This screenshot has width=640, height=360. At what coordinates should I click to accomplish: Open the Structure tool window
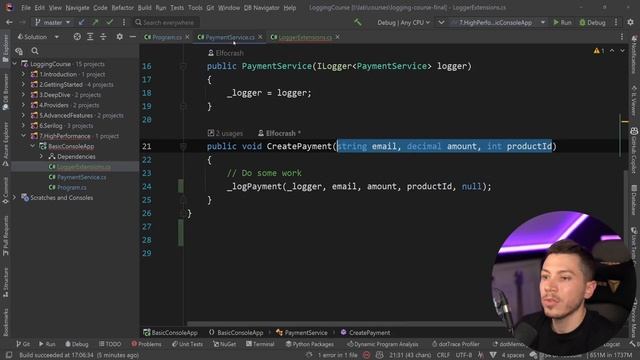tap(5, 282)
